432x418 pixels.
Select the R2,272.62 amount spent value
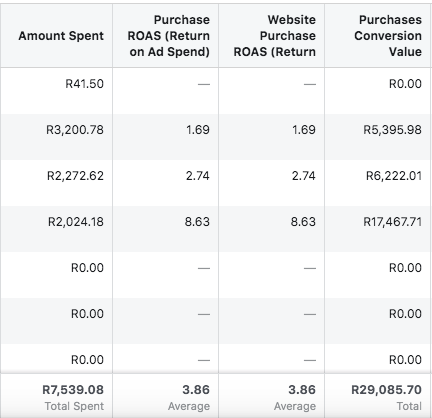(x=75, y=176)
